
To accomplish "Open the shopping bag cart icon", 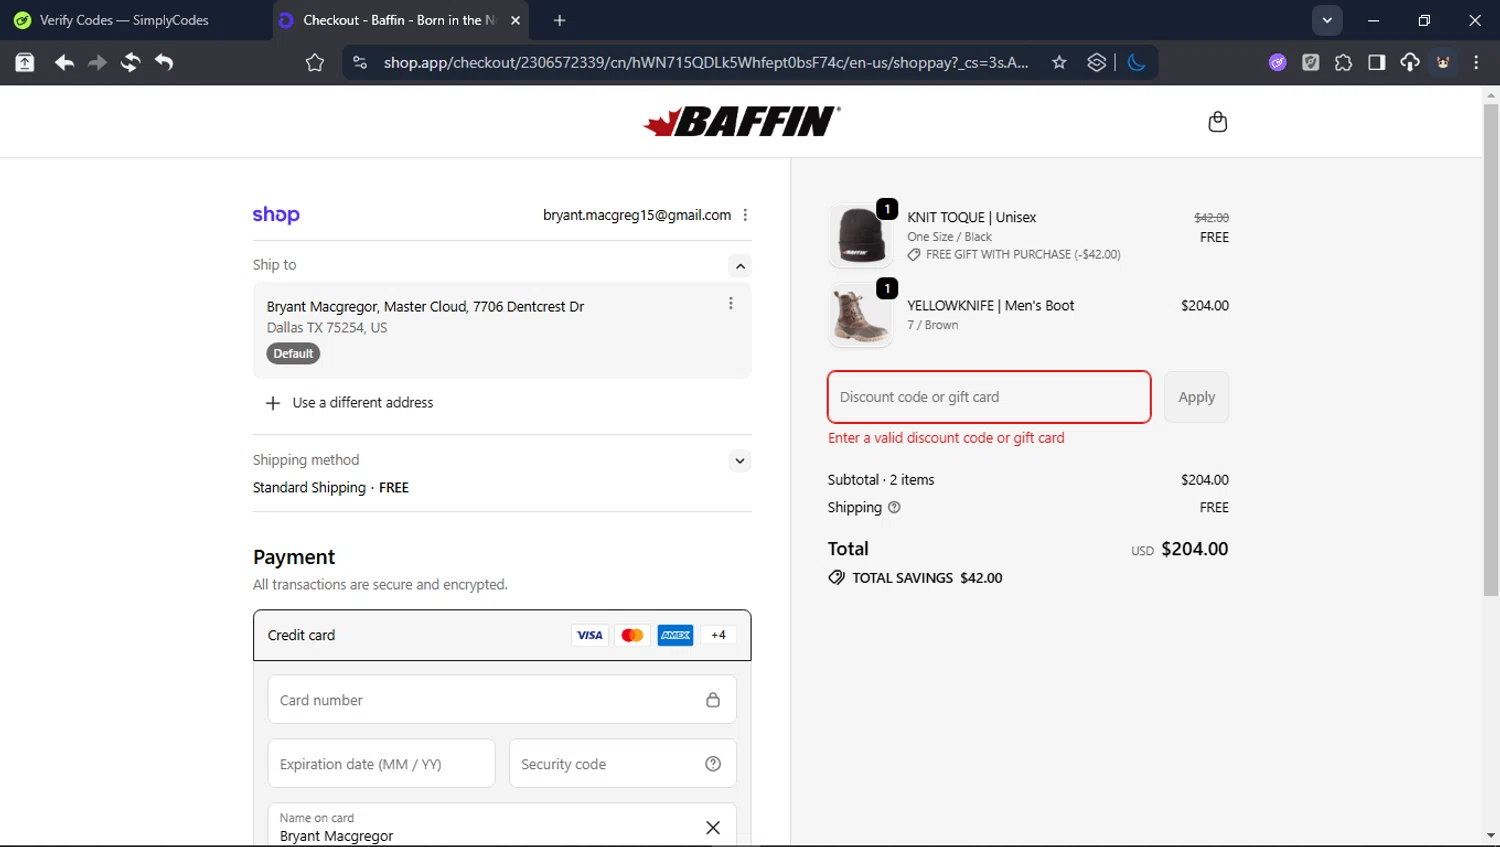I will click(x=1217, y=121).
